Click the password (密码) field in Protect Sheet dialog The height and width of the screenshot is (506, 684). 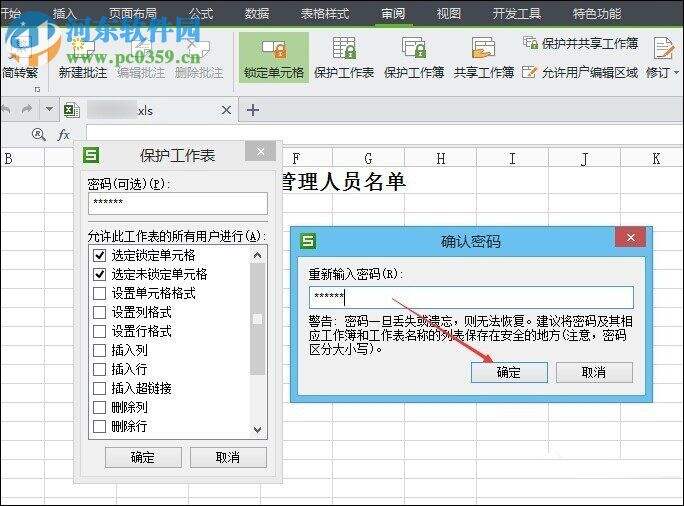[x=178, y=203]
